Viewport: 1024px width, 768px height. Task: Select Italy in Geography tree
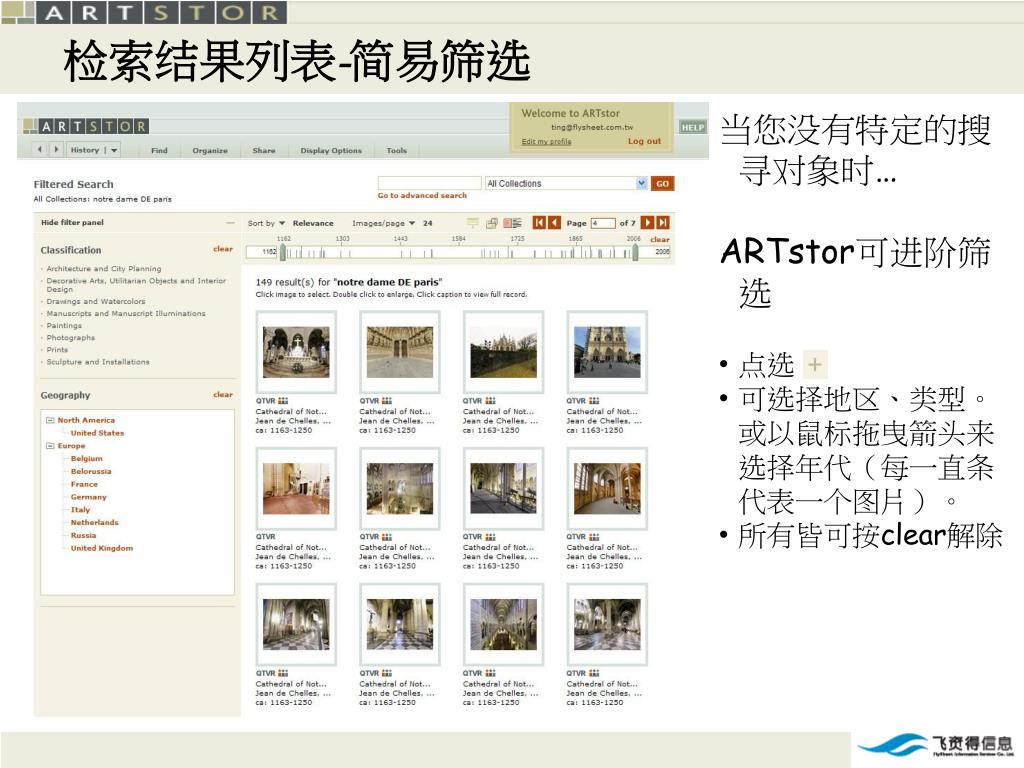click(80, 510)
